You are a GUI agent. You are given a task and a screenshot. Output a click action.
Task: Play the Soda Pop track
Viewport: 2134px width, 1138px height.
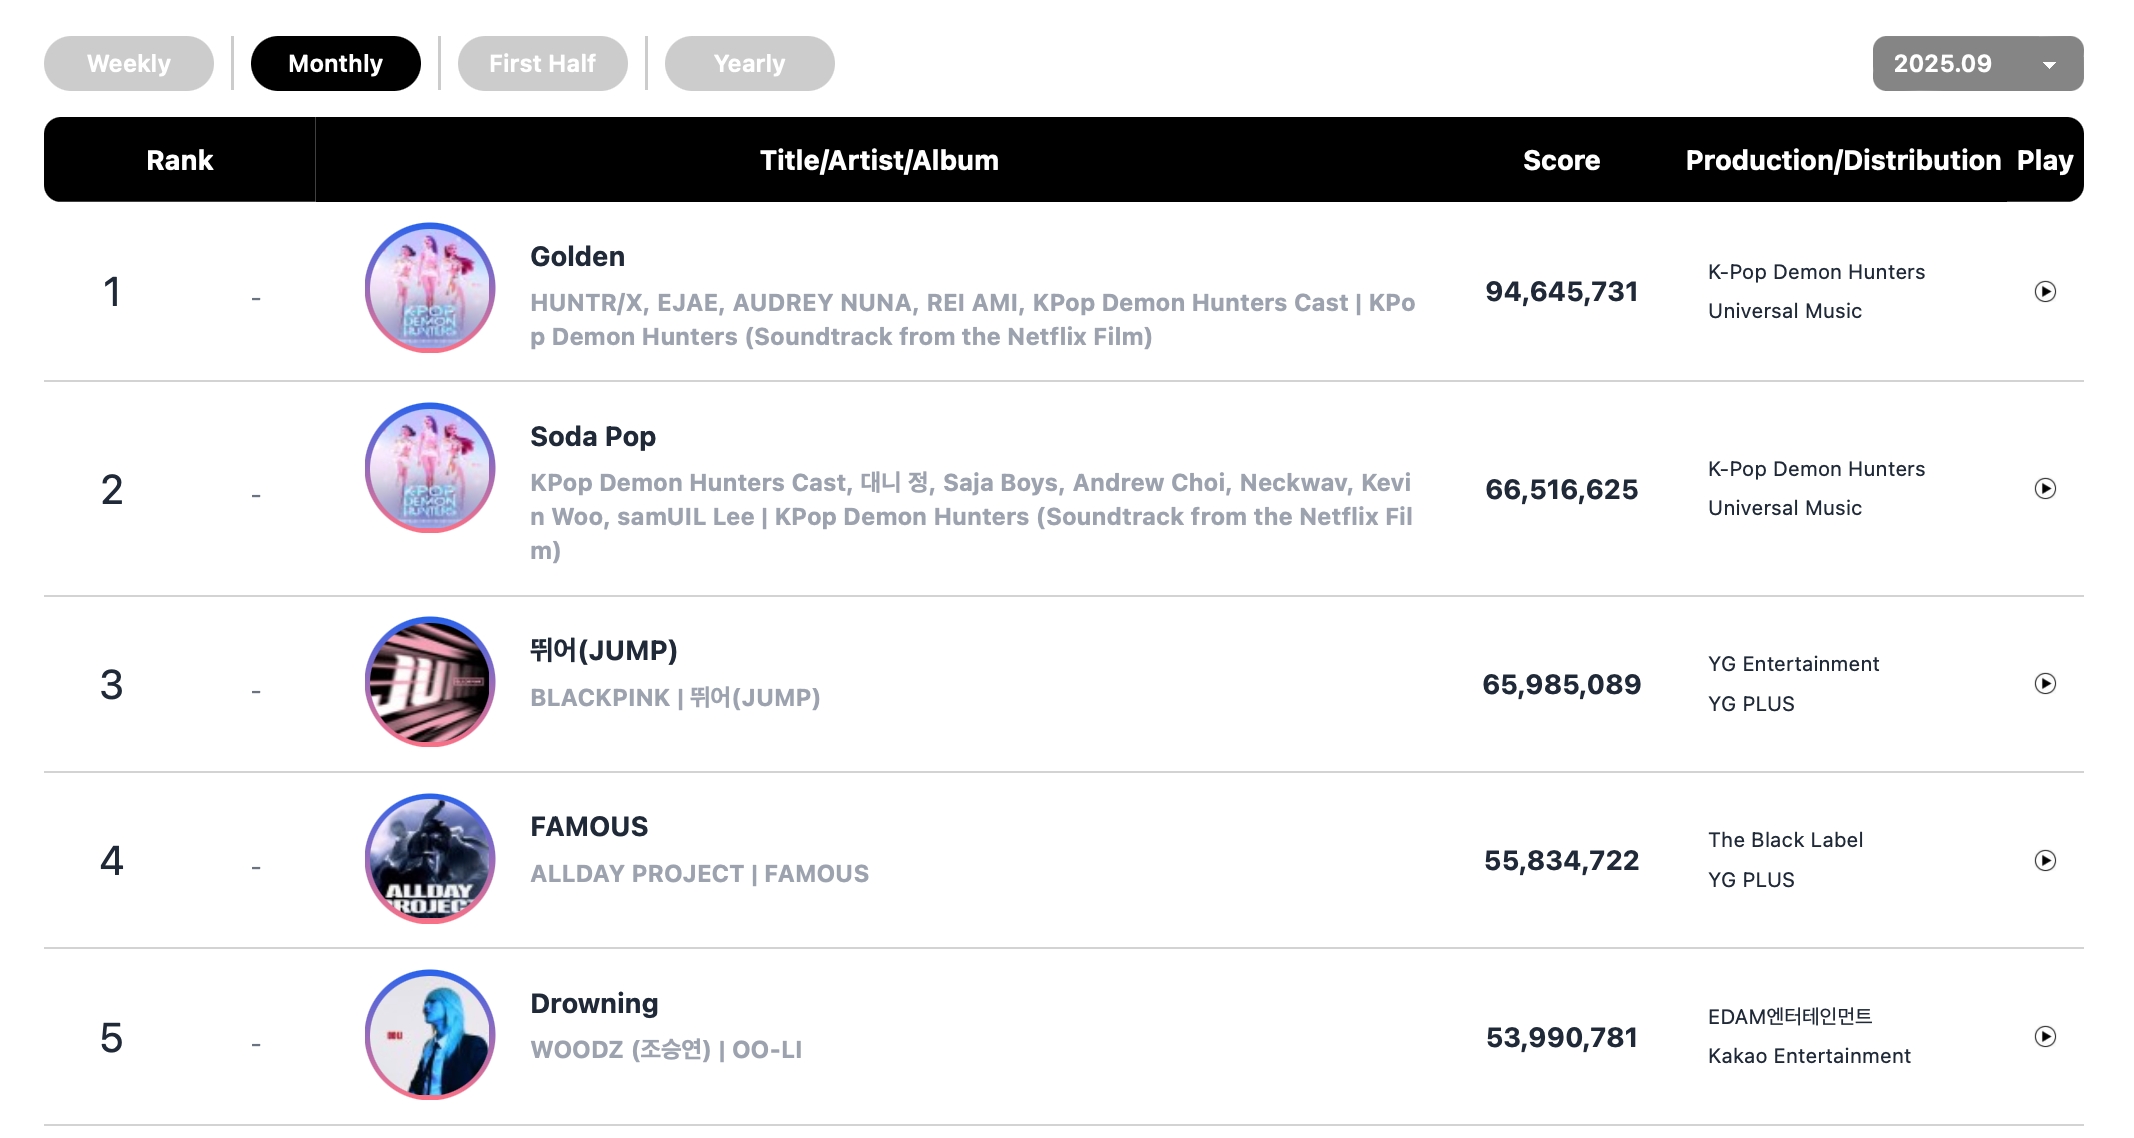[x=2045, y=489]
